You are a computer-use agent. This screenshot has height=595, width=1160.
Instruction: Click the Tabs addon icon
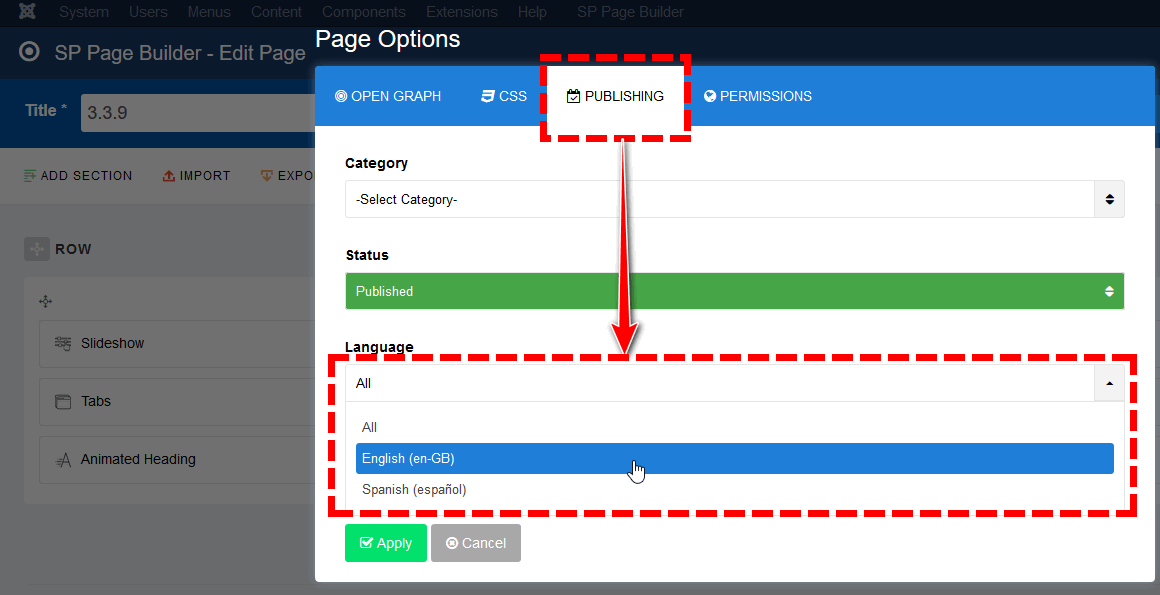coord(63,402)
